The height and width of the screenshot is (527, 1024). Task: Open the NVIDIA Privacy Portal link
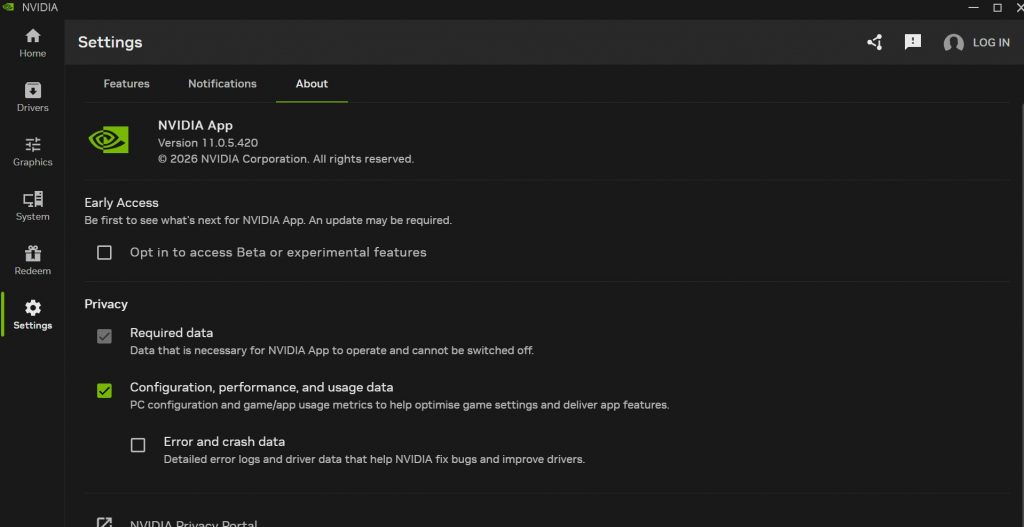[193, 523]
